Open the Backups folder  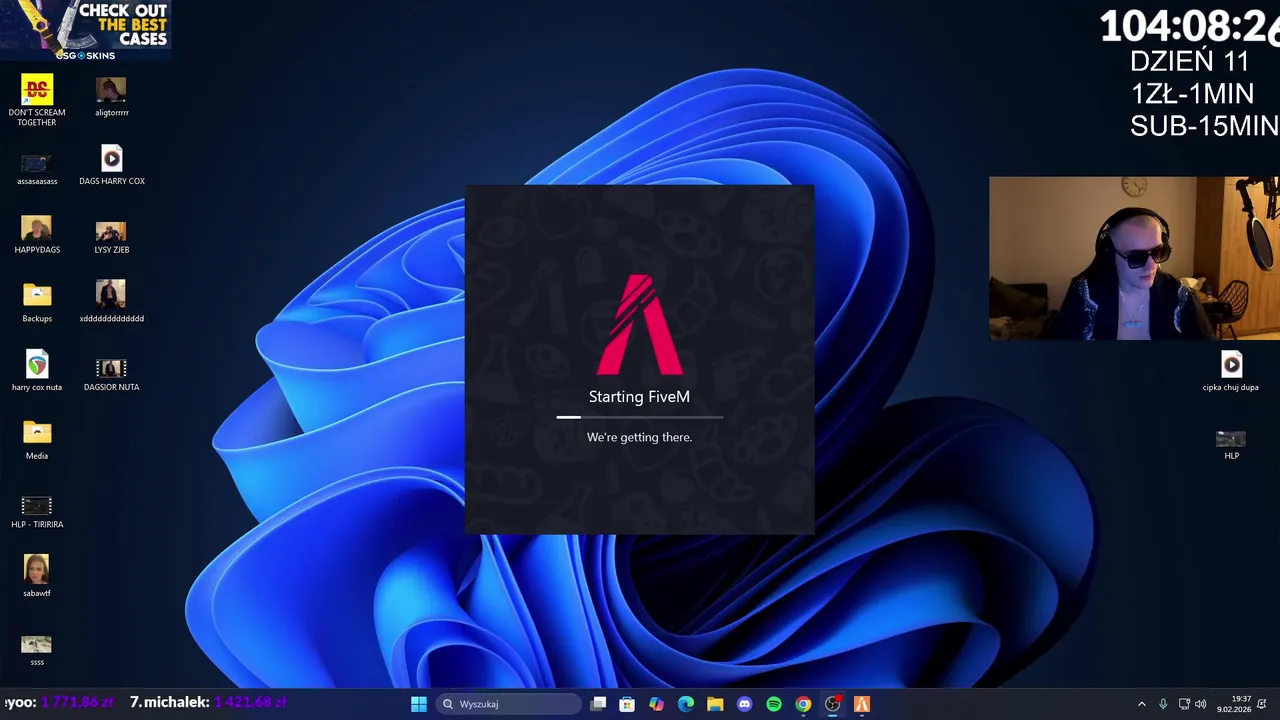37,303
